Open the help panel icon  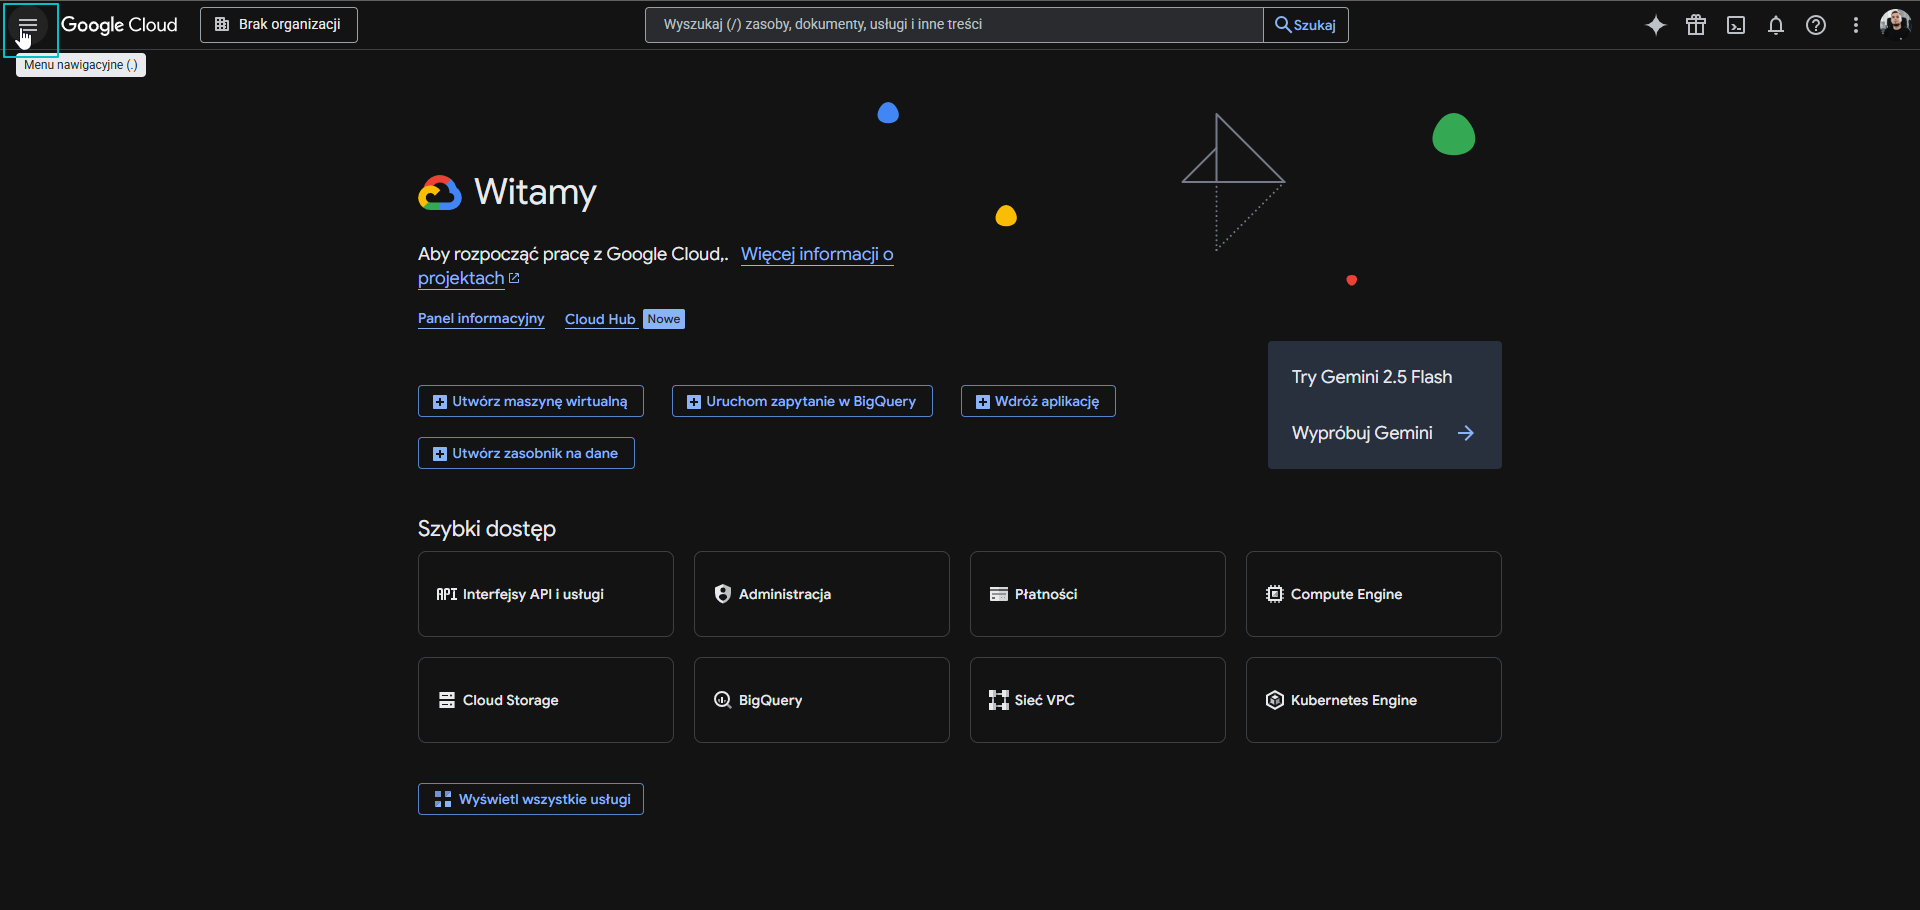[x=1816, y=25]
